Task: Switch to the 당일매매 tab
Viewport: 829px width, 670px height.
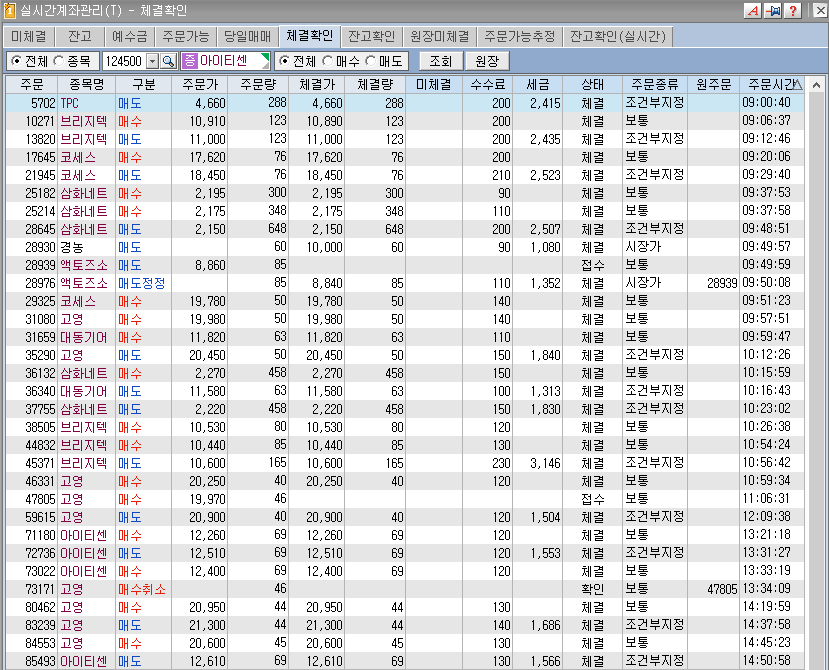Action: tap(247, 36)
